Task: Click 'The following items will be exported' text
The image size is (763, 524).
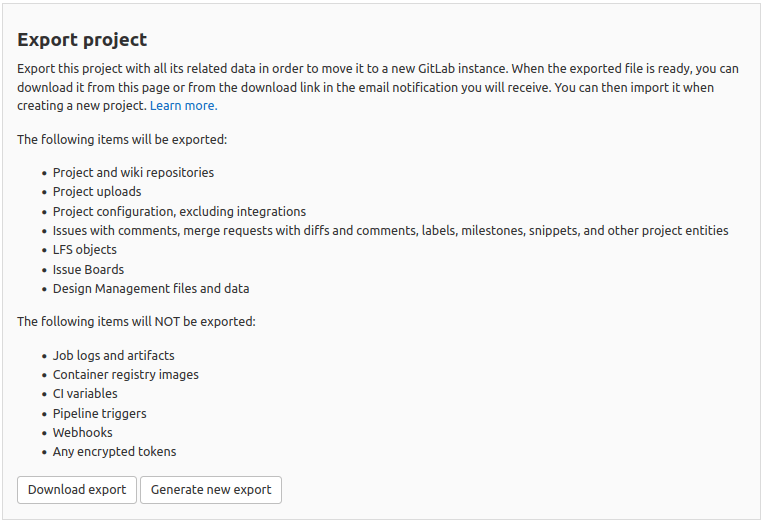Action: [x=122, y=139]
